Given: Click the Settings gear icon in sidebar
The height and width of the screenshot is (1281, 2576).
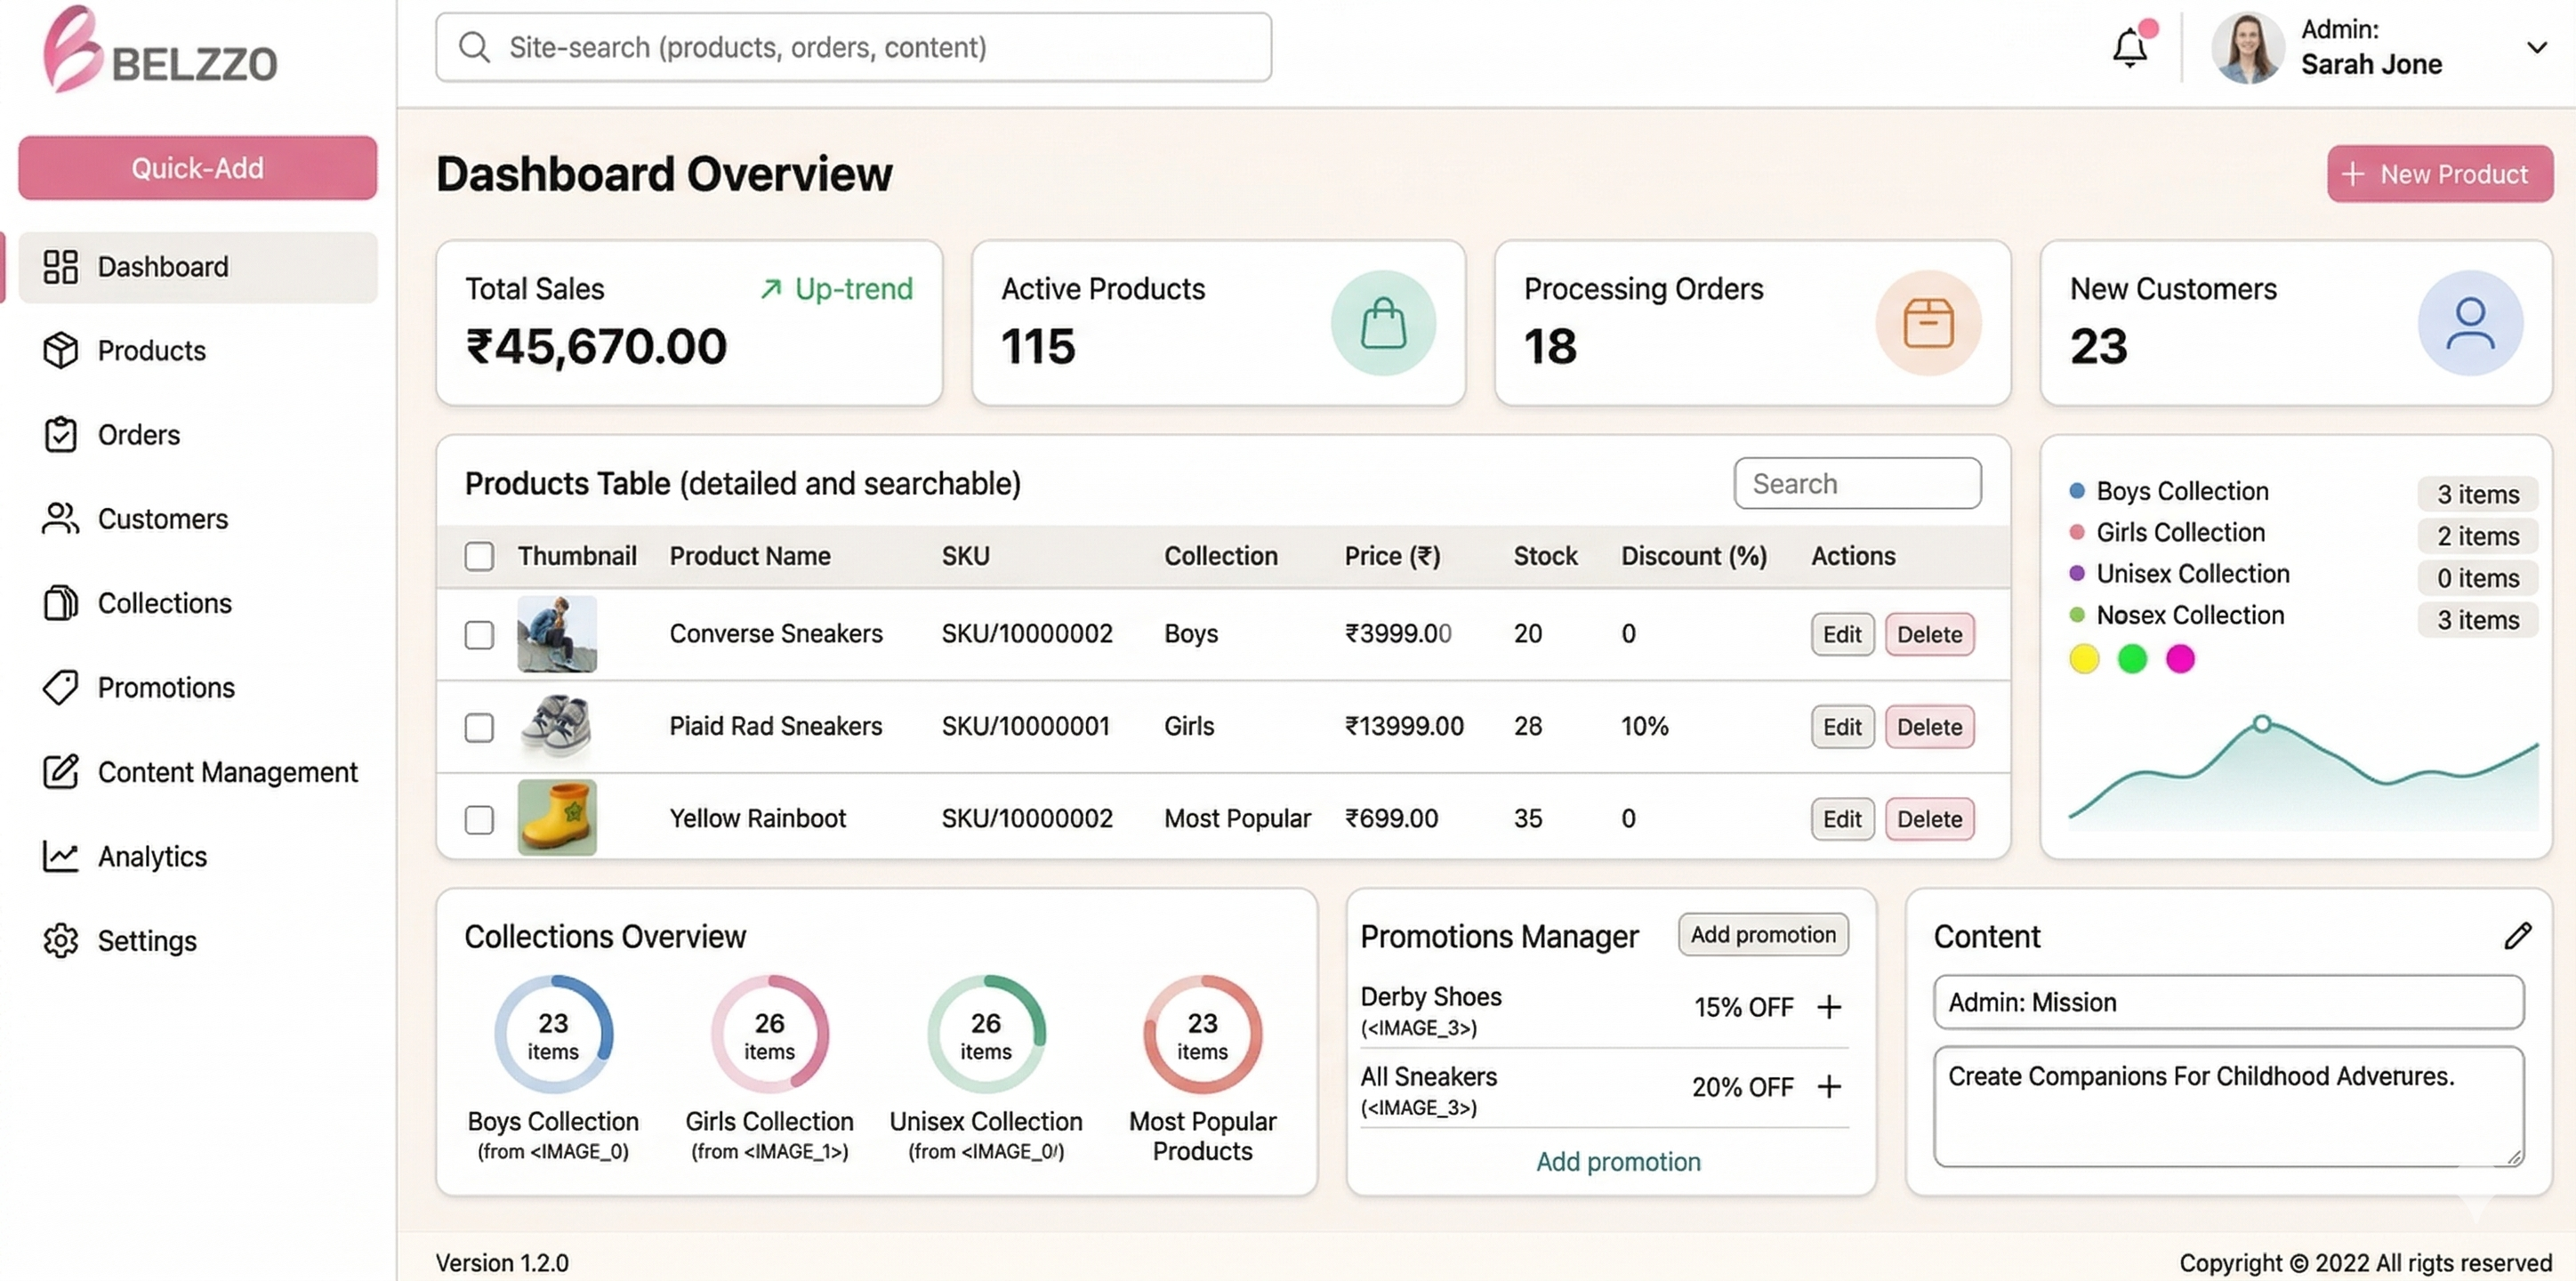Looking at the screenshot, I should click(x=61, y=940).
